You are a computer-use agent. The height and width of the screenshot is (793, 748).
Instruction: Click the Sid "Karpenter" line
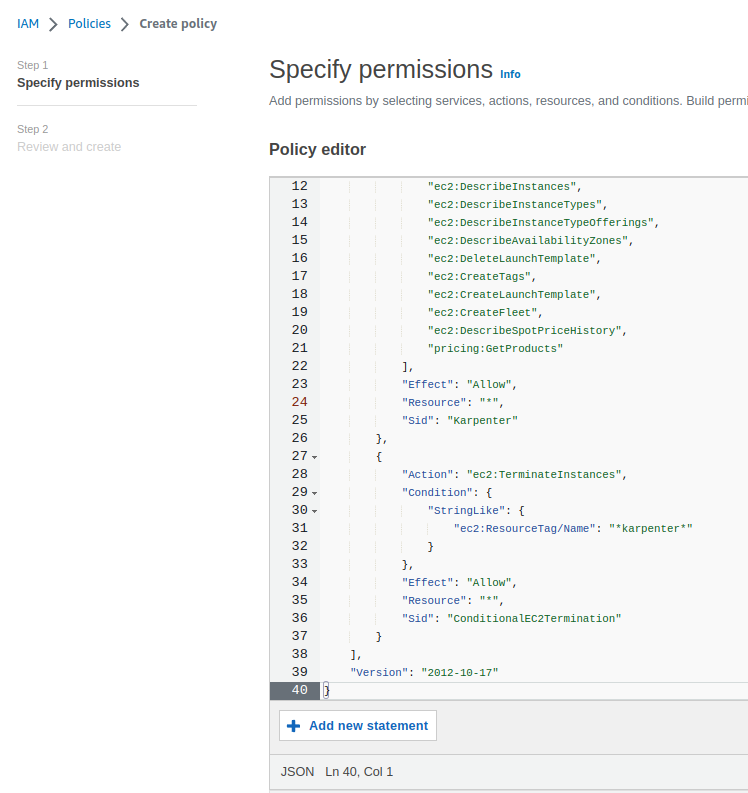(460, 420)
